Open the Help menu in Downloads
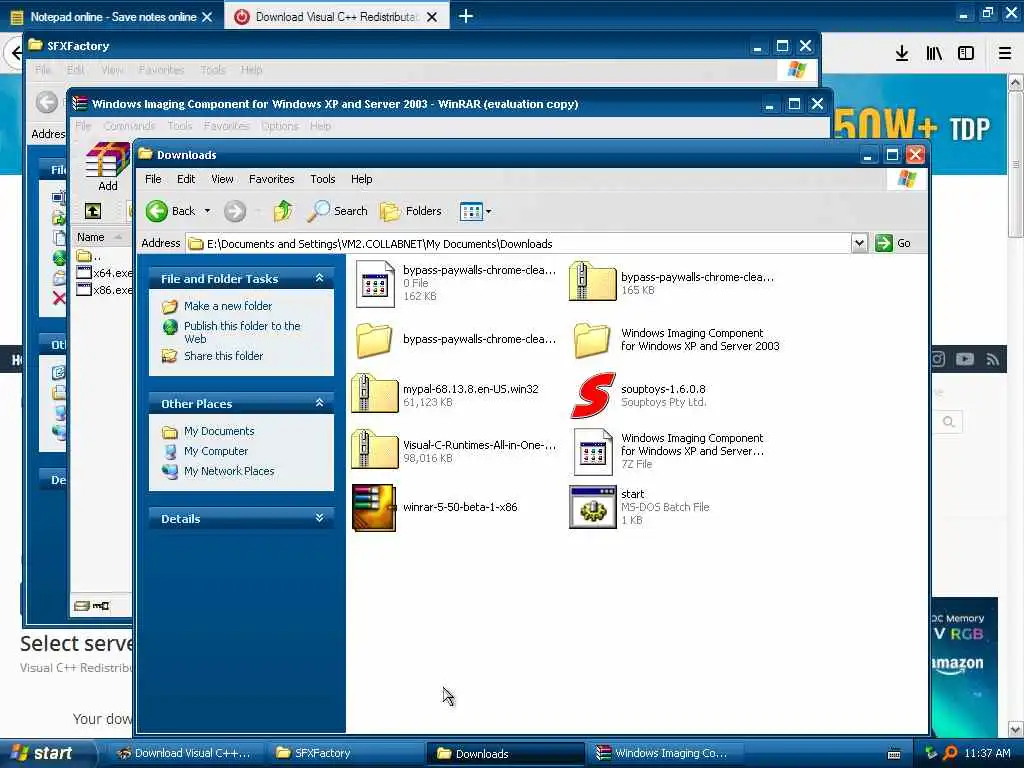Viewport: 1024px width, 768px height. 361,179
